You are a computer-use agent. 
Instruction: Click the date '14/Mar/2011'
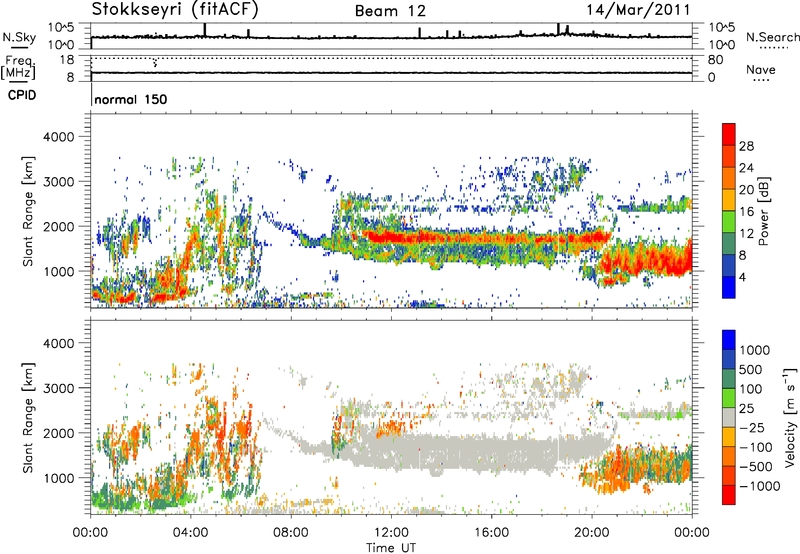click(x=638, y=10)
